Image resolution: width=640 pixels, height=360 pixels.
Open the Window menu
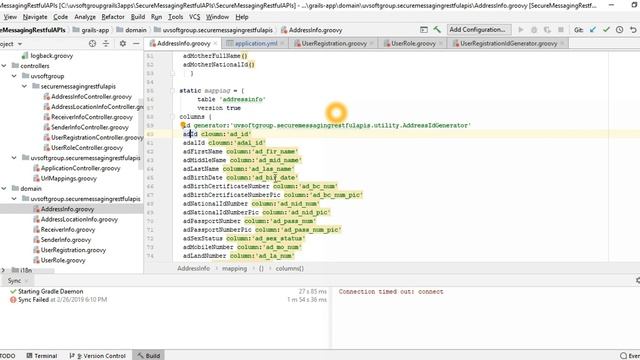pyautogui.click(x=217, y=17)
